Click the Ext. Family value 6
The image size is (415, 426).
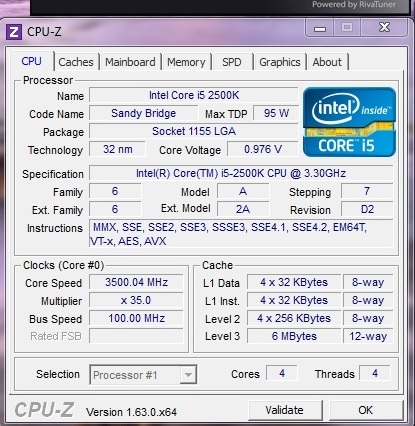click(x=115, y=209)
